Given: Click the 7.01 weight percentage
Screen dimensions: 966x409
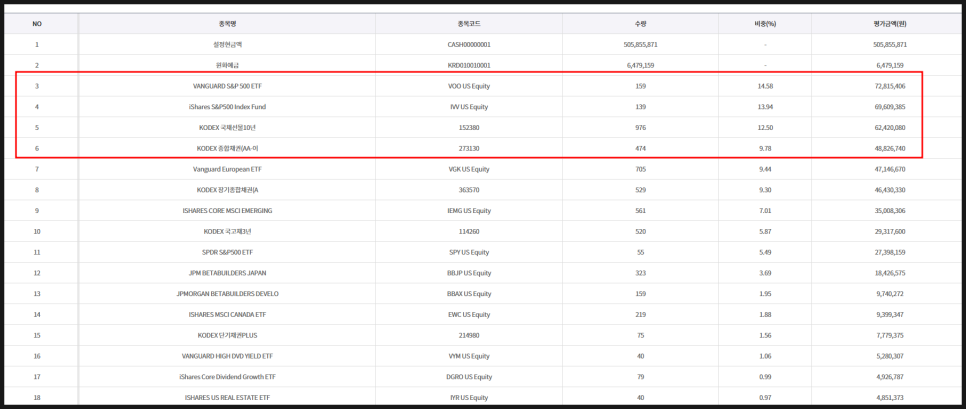Looking at the screenshot, I should click(765, 211).
